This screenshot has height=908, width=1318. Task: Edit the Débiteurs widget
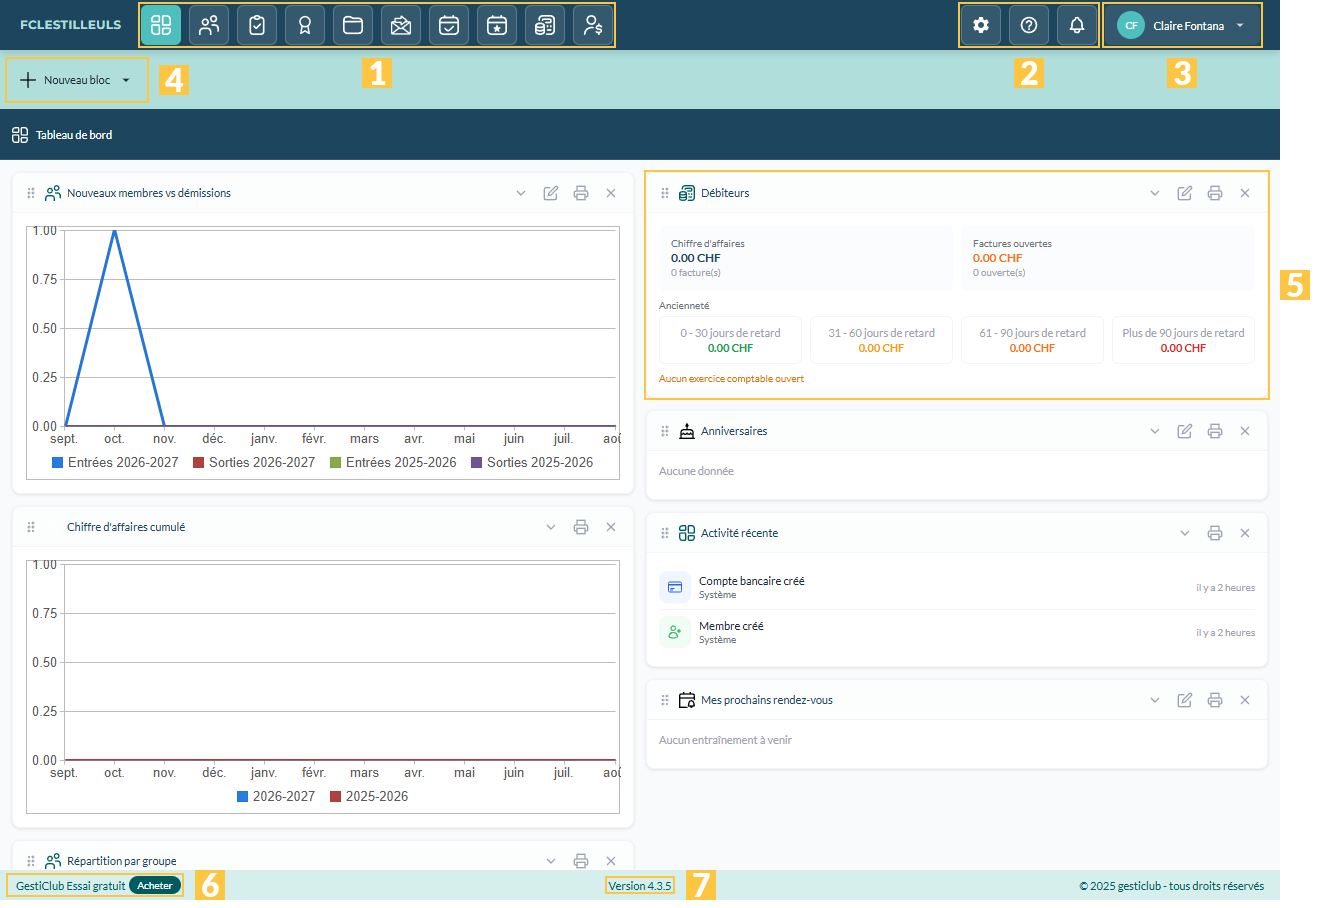tap(1185, 193)
